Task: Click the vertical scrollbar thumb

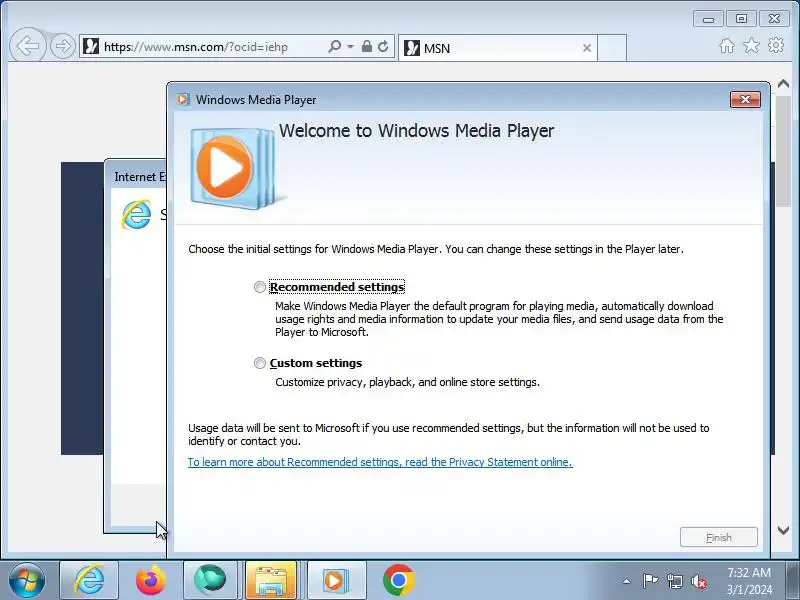Action: click(783, 152)
